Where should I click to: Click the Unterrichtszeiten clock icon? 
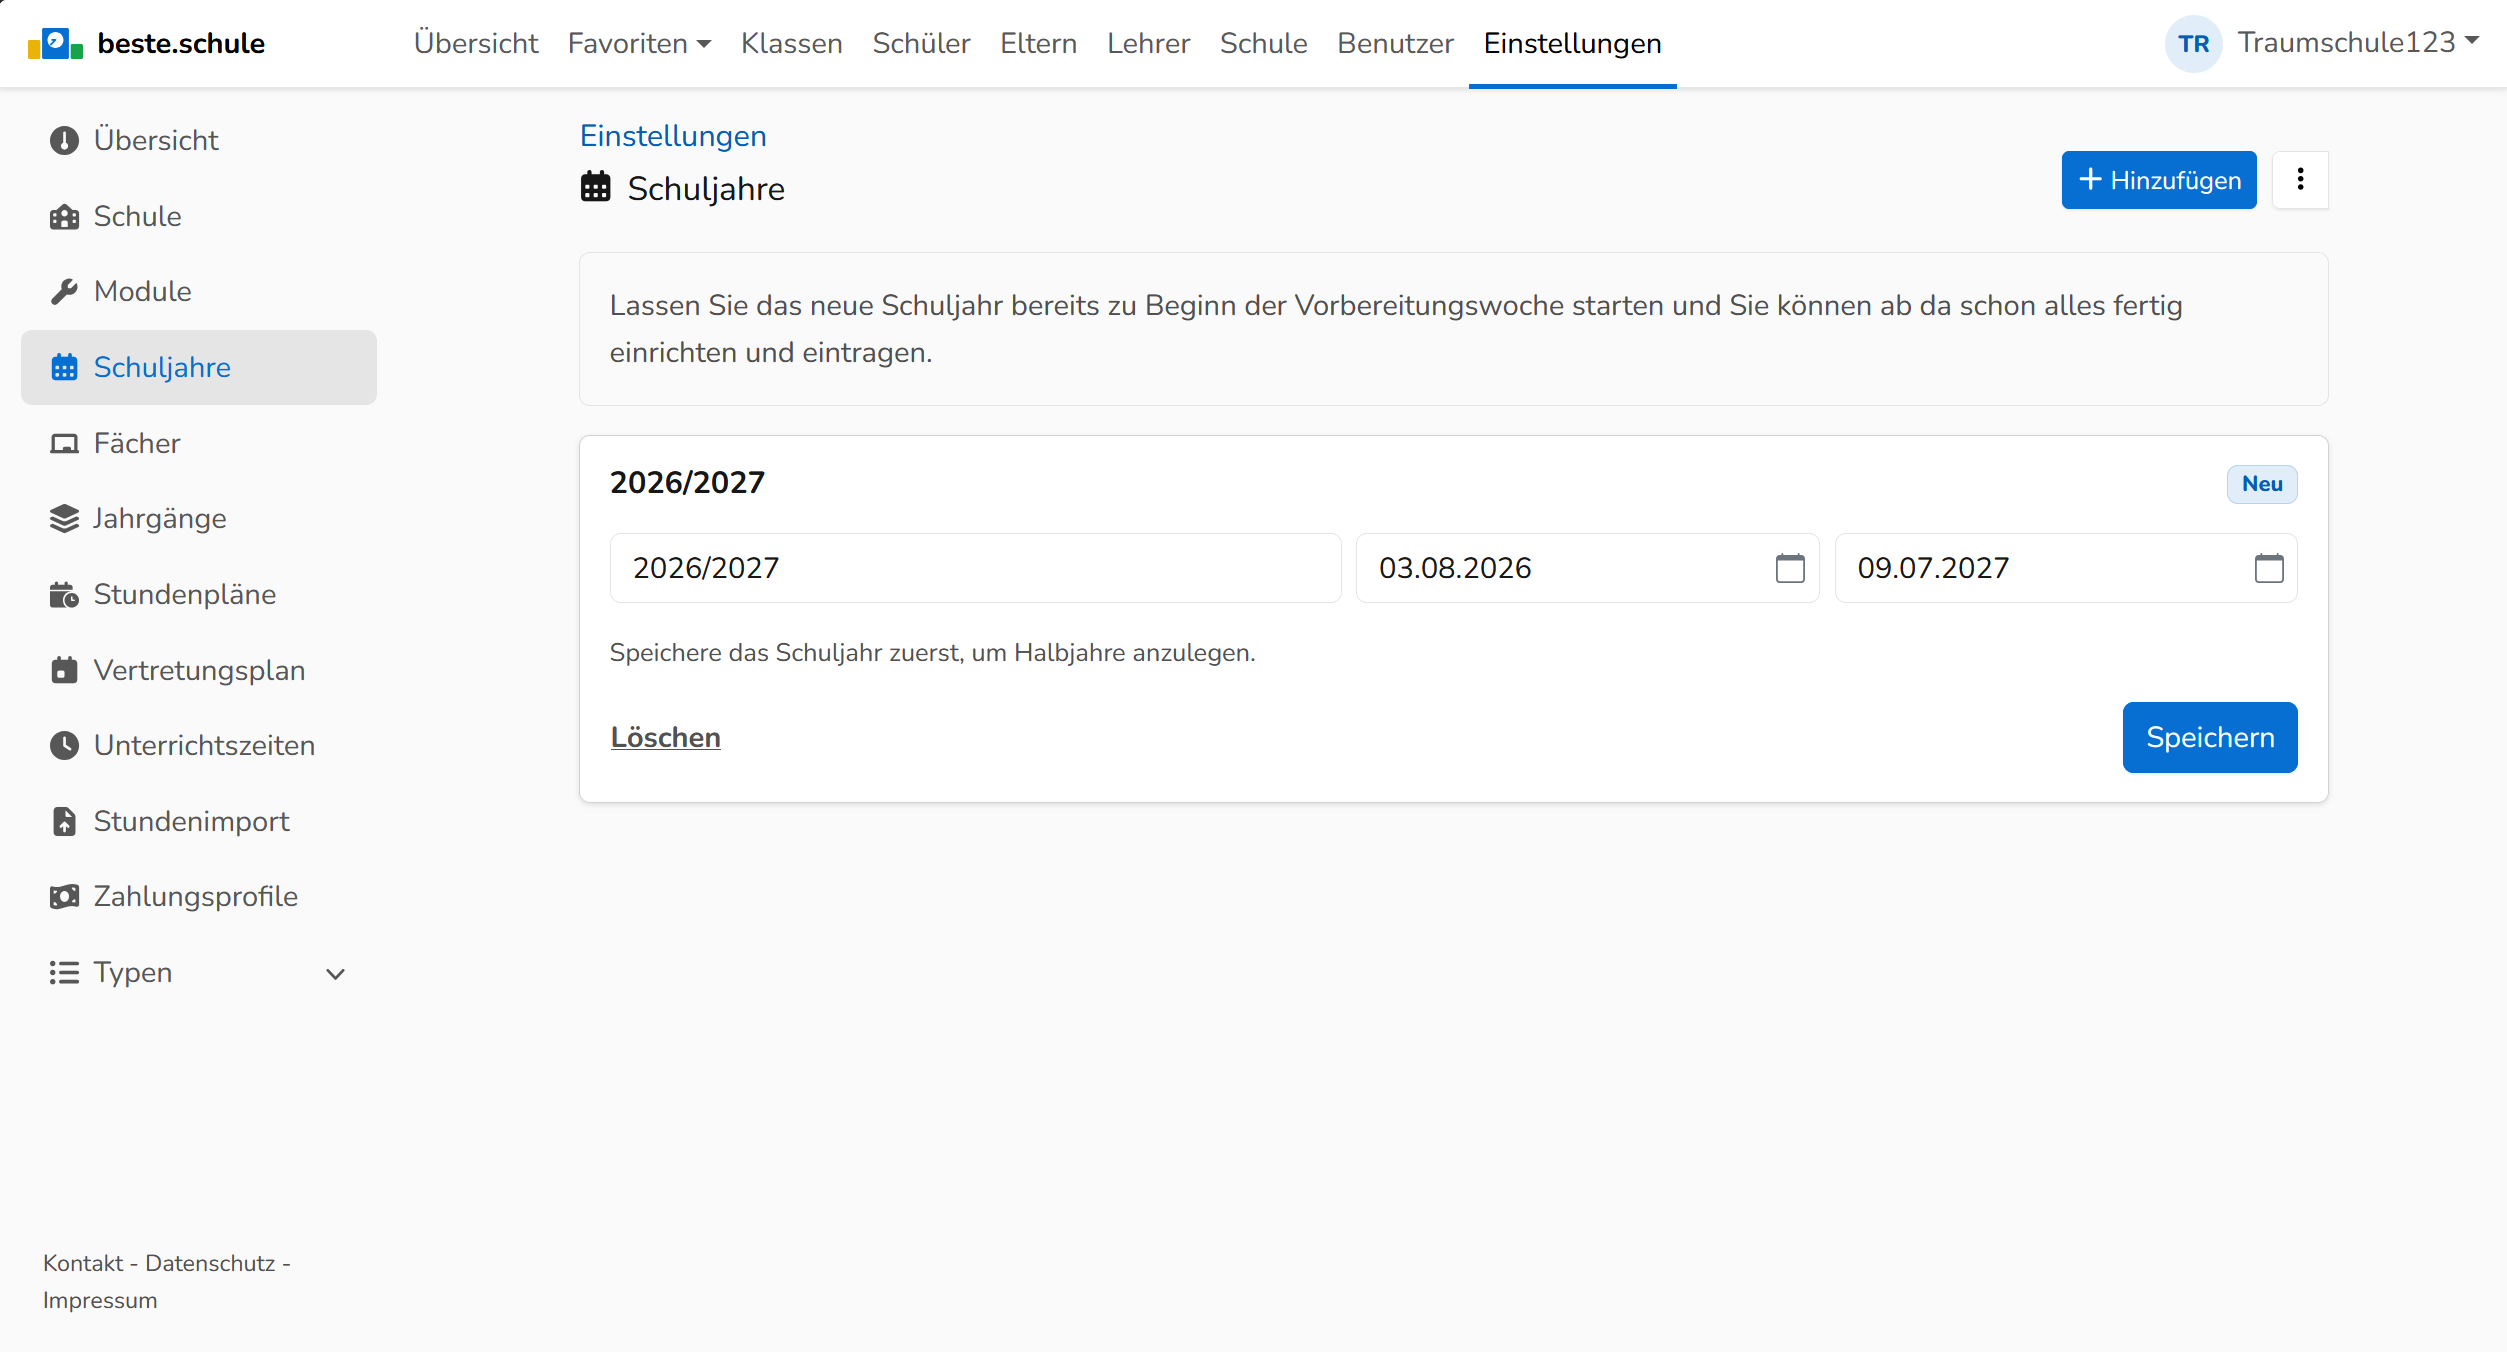click(64, 746)
